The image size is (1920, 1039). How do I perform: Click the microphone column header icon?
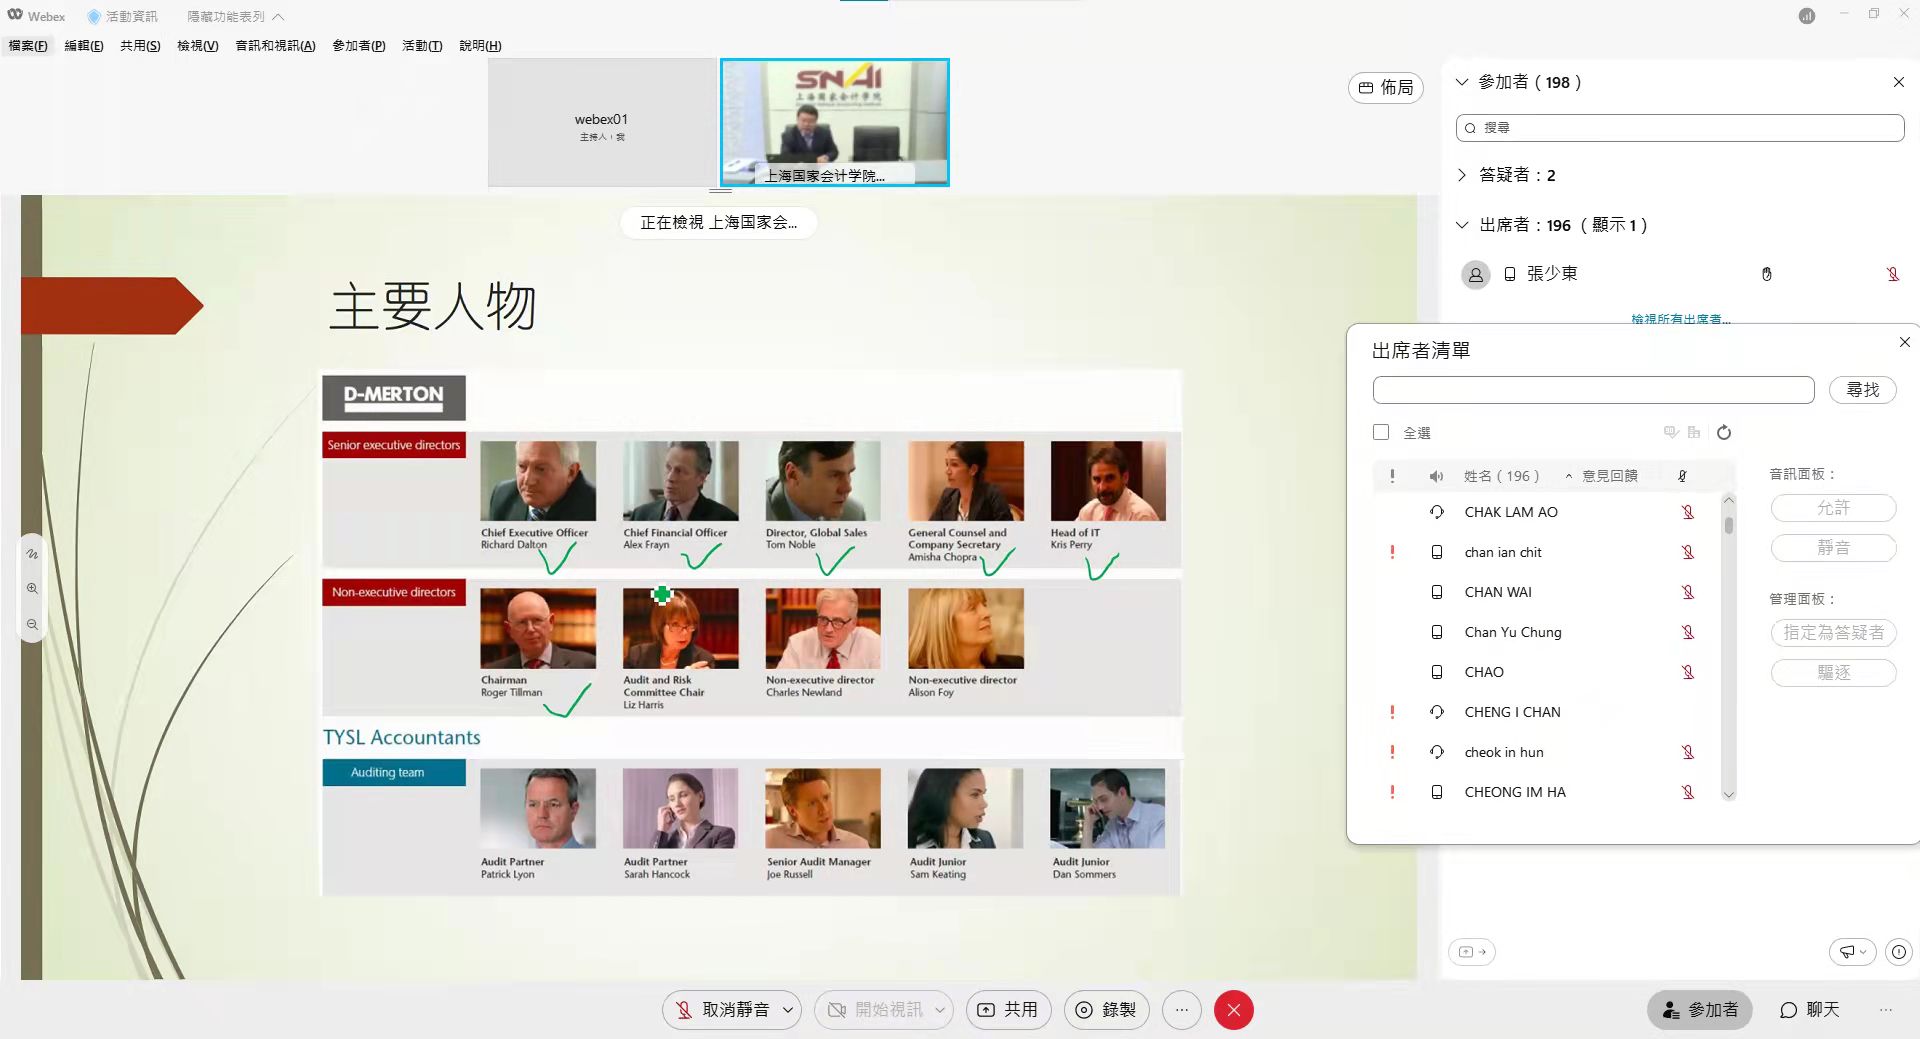coord(1682,476)
